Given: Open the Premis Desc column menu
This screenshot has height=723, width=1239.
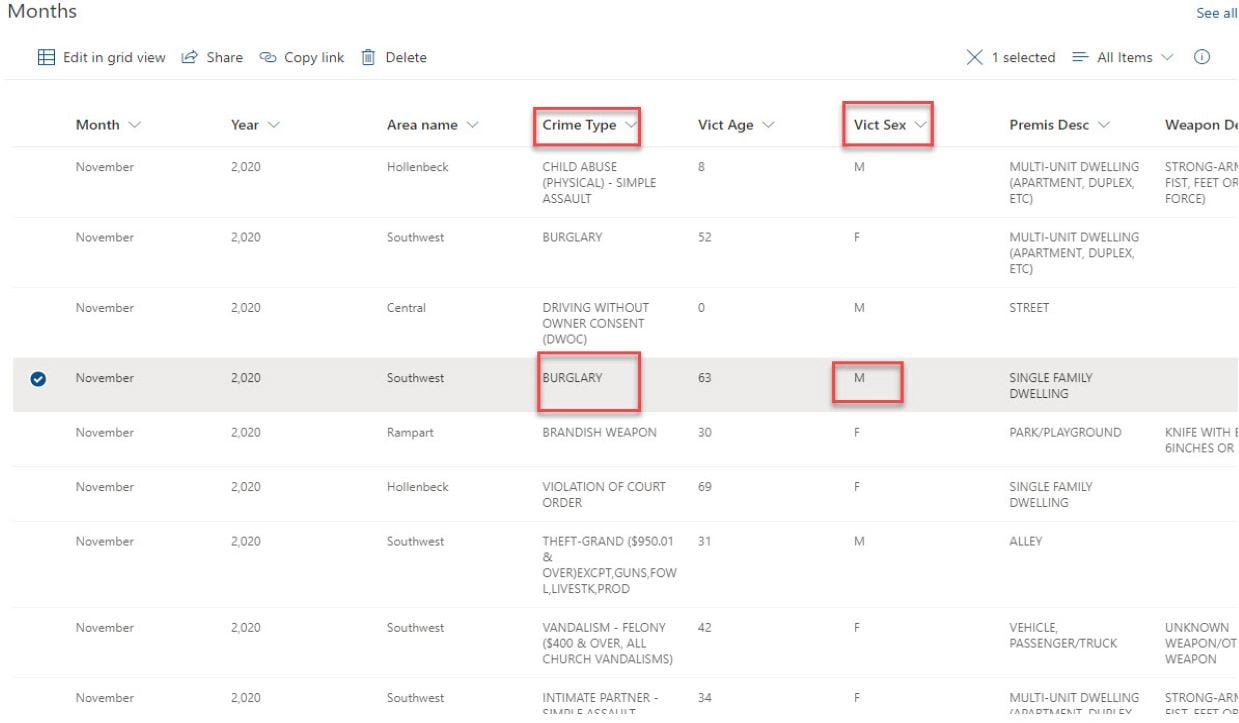Looking at the screenshot, I should point(1103,125).
